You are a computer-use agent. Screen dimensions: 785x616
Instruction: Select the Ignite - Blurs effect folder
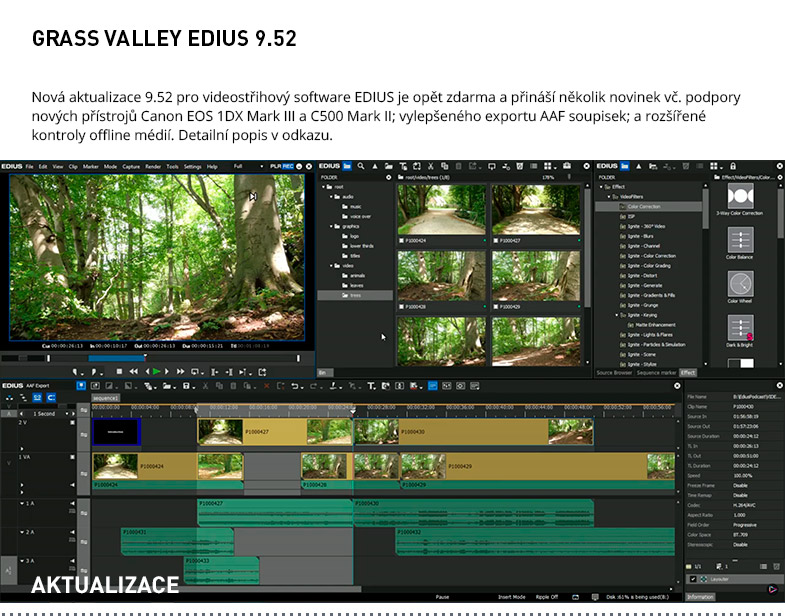point(636,236)
